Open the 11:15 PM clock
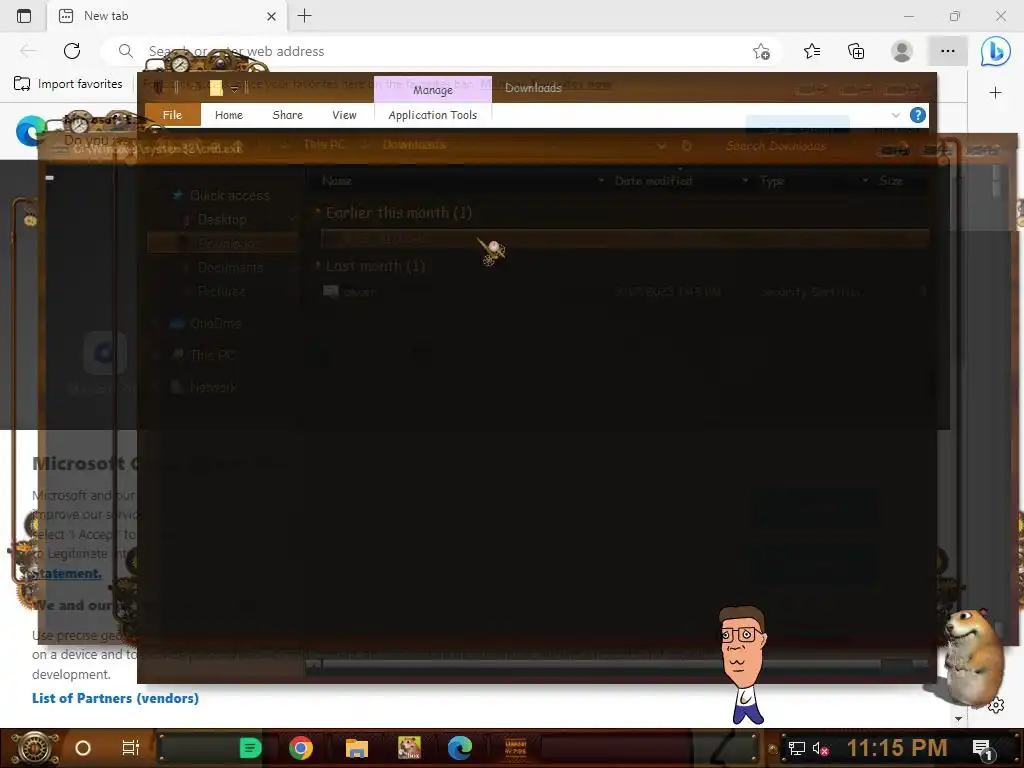 pos(897,748)
